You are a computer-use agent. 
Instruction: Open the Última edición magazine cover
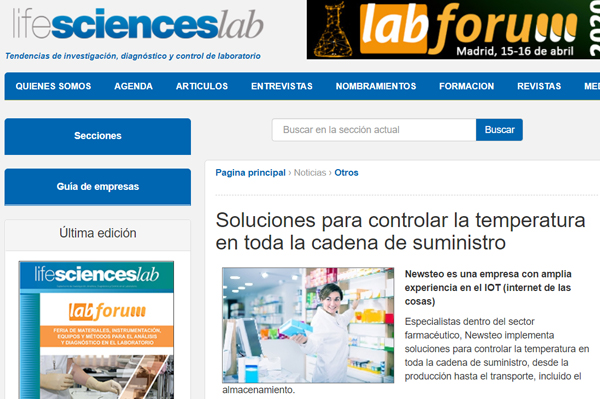(96, 330)
